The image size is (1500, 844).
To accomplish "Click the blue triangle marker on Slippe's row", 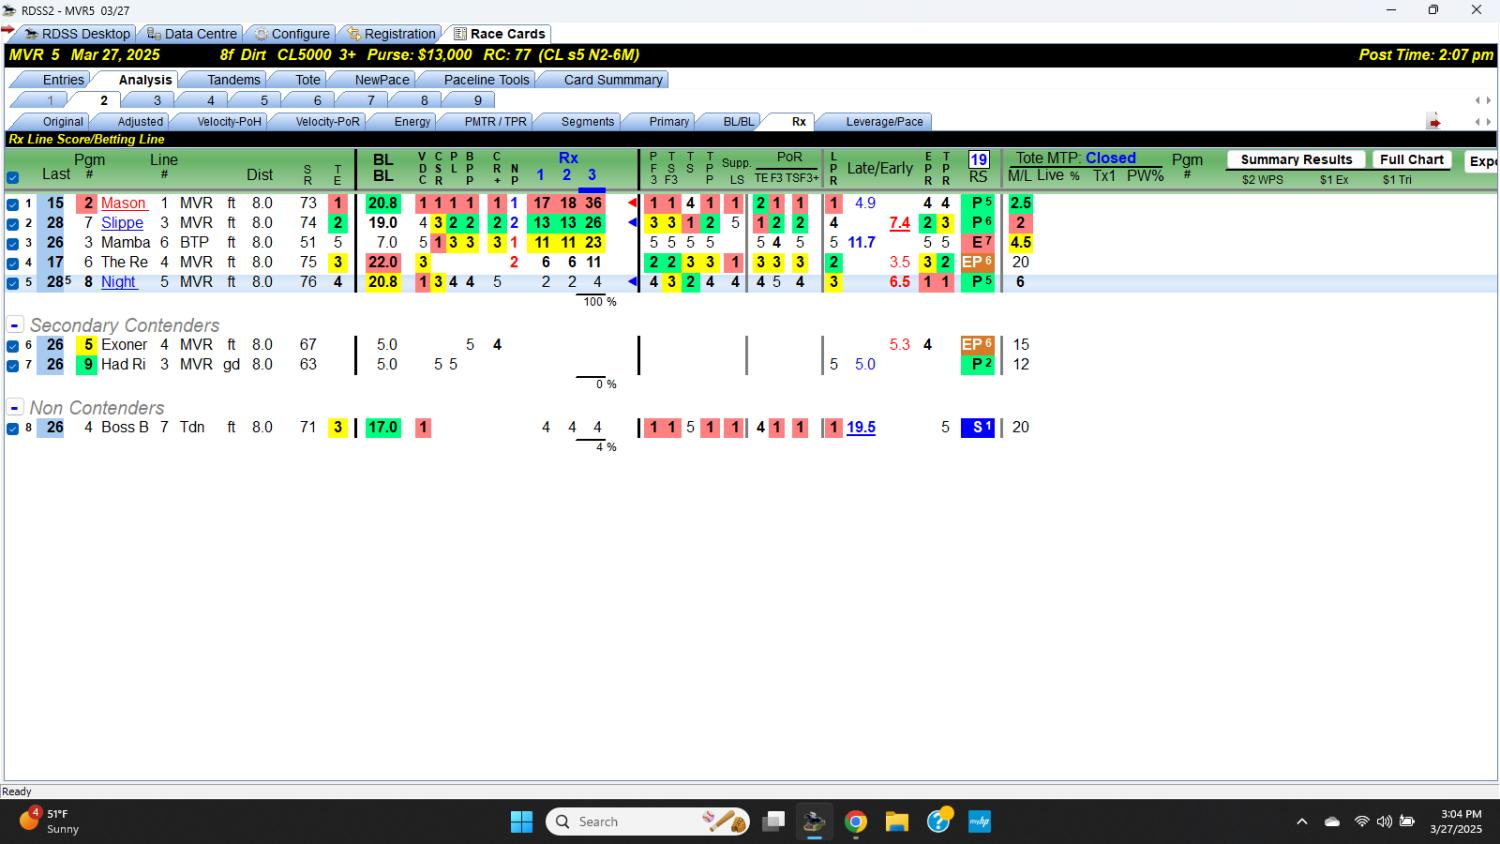I will point(632,223).
